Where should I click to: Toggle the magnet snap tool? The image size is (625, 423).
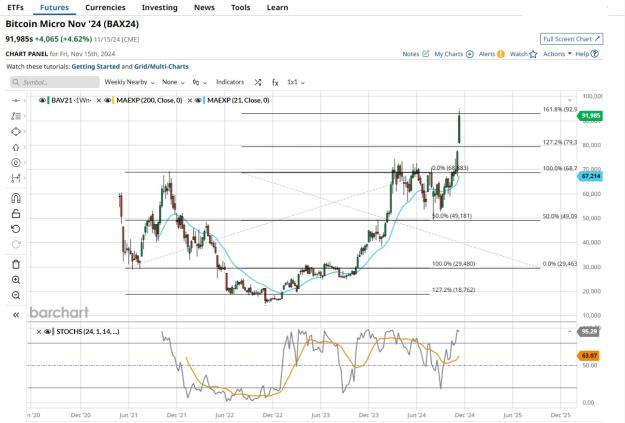(16, 198)
